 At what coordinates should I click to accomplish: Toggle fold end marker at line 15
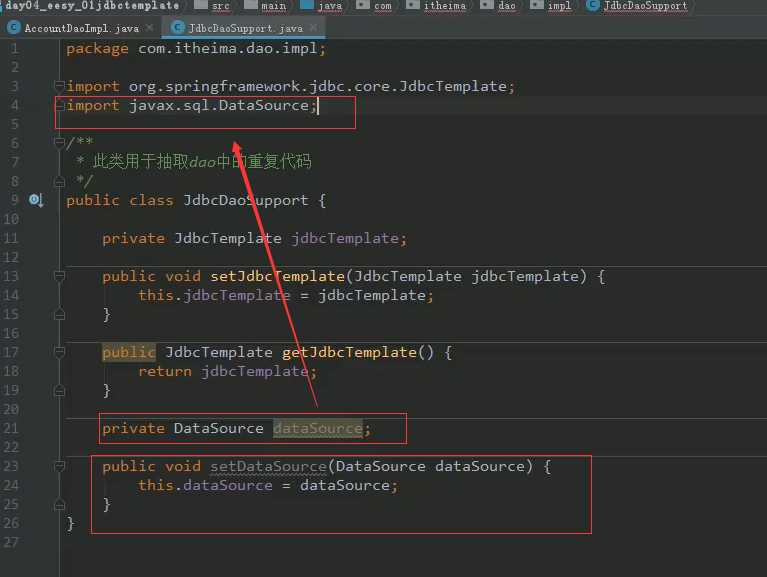59,314
